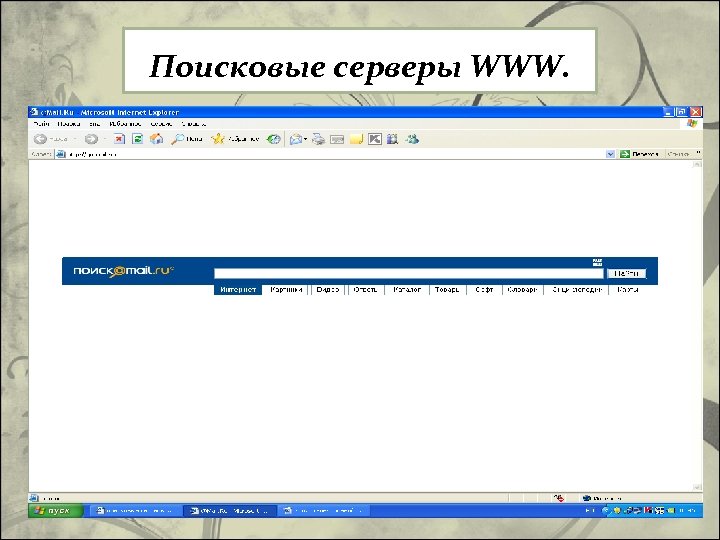Select the Карты search tab

click(x=628, y=290)
